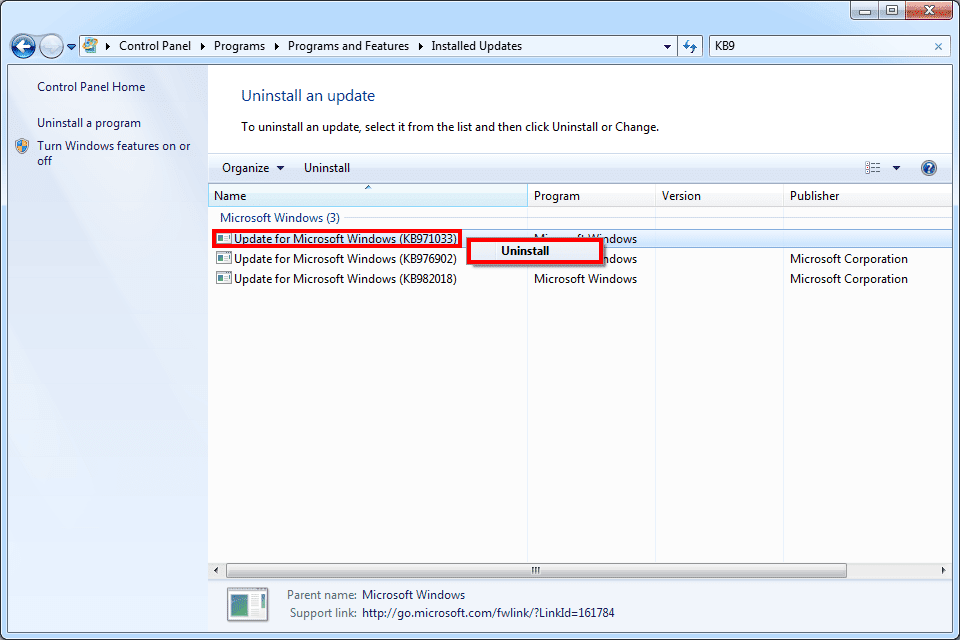Click the change view icon

click(872, 168)
